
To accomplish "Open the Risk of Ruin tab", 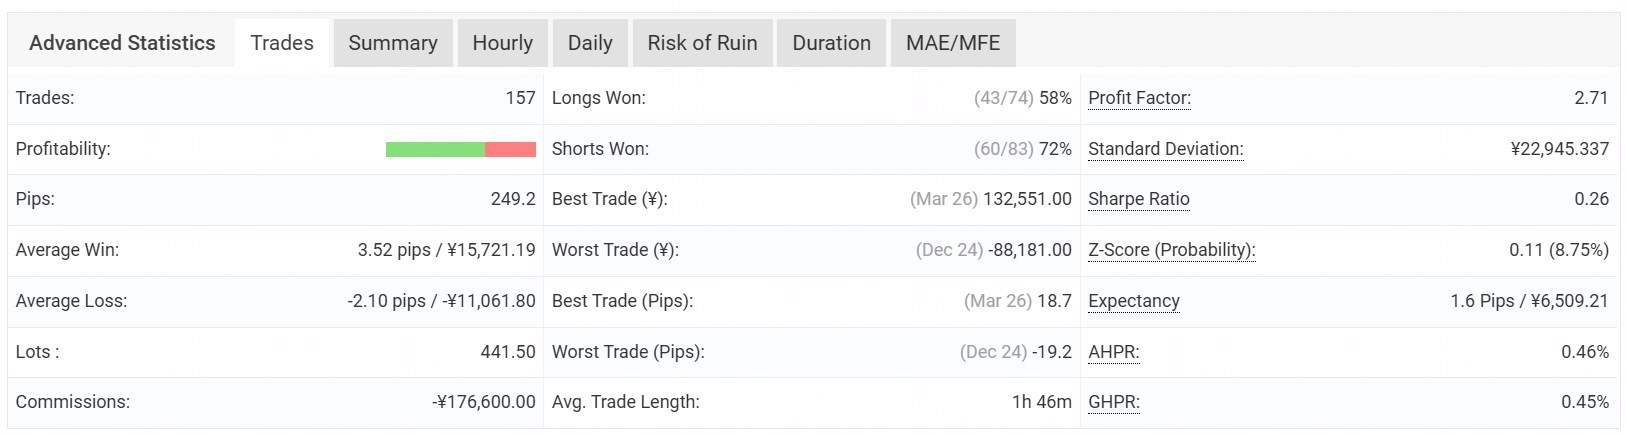I will pos(702,43).
